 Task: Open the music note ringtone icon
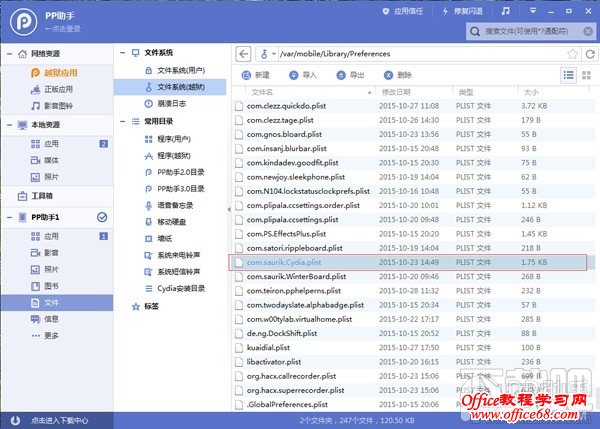click(505, 11)
